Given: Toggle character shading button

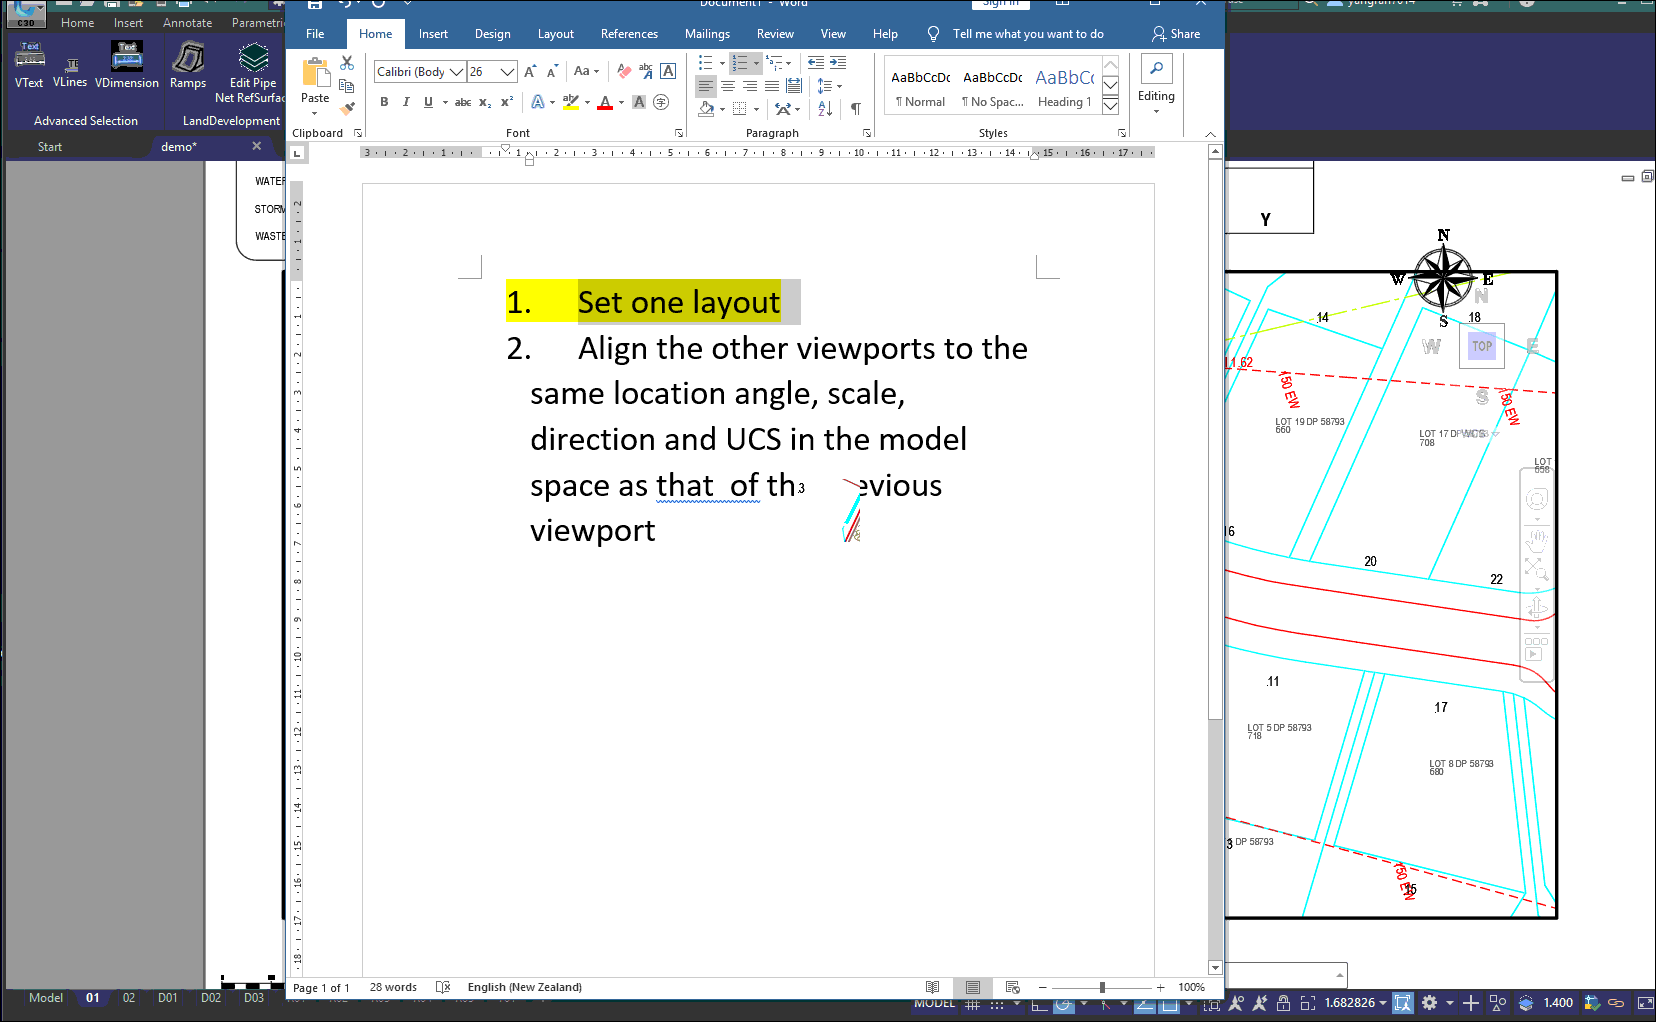Looking at the screenshot, I should pyautogui.click(x=639, y=102).
